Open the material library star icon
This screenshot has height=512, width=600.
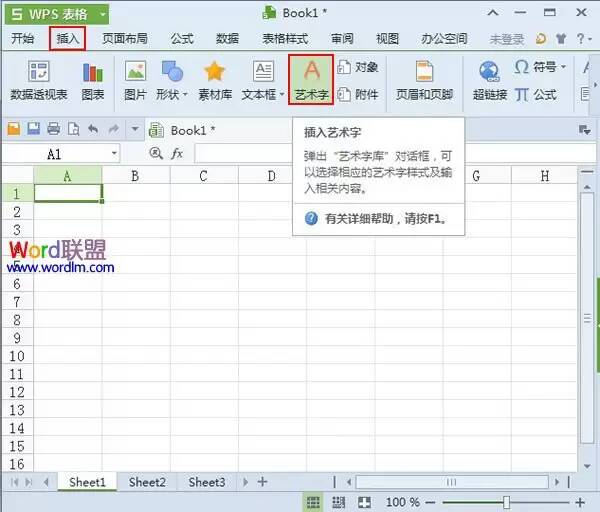214,72
